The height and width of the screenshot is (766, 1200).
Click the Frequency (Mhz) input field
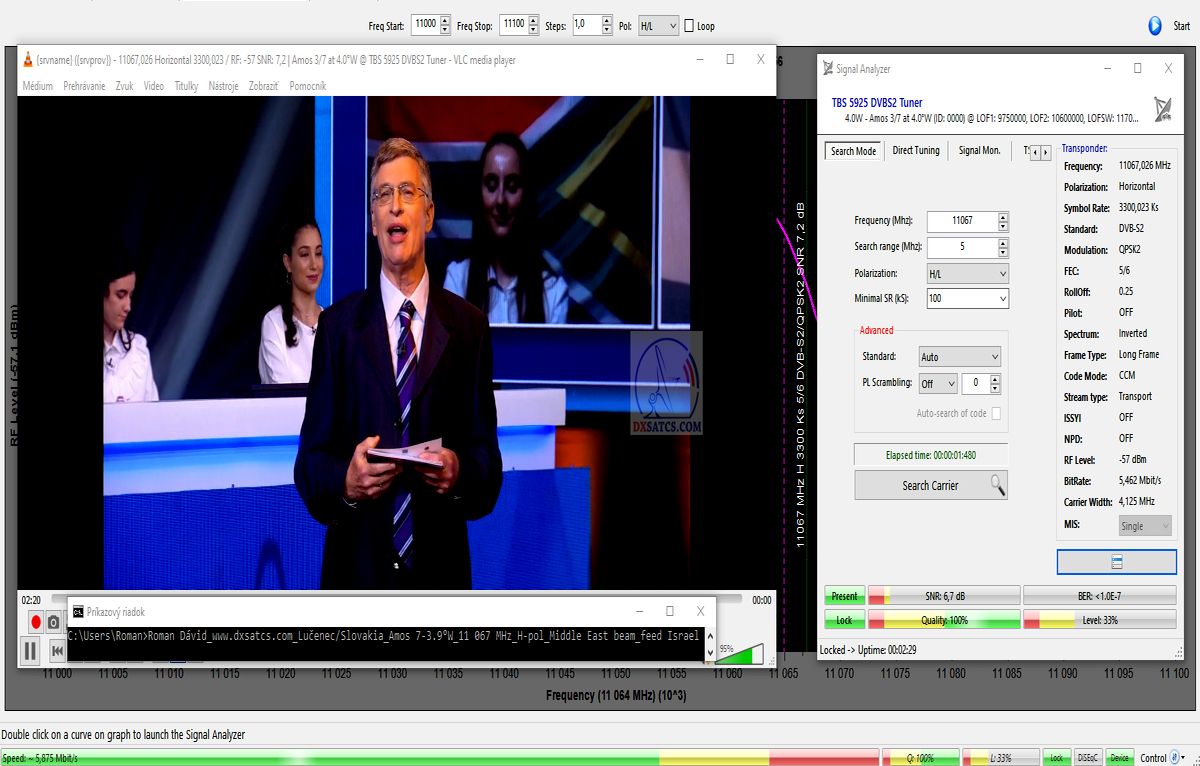pos(961,221)
